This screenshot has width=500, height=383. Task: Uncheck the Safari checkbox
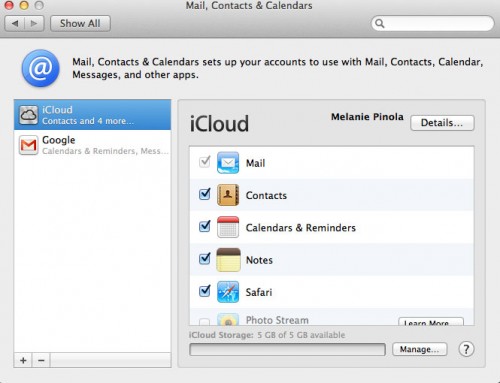(x=204, y=291)
